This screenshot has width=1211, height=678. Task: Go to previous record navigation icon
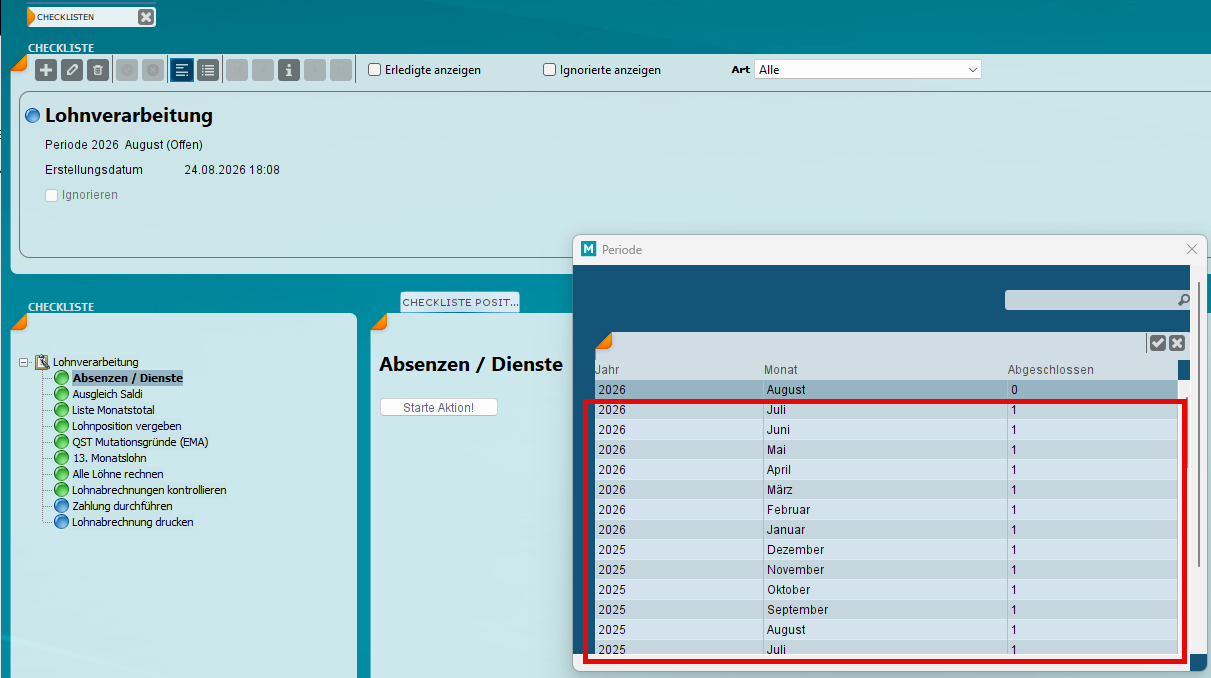pos(263,70)
